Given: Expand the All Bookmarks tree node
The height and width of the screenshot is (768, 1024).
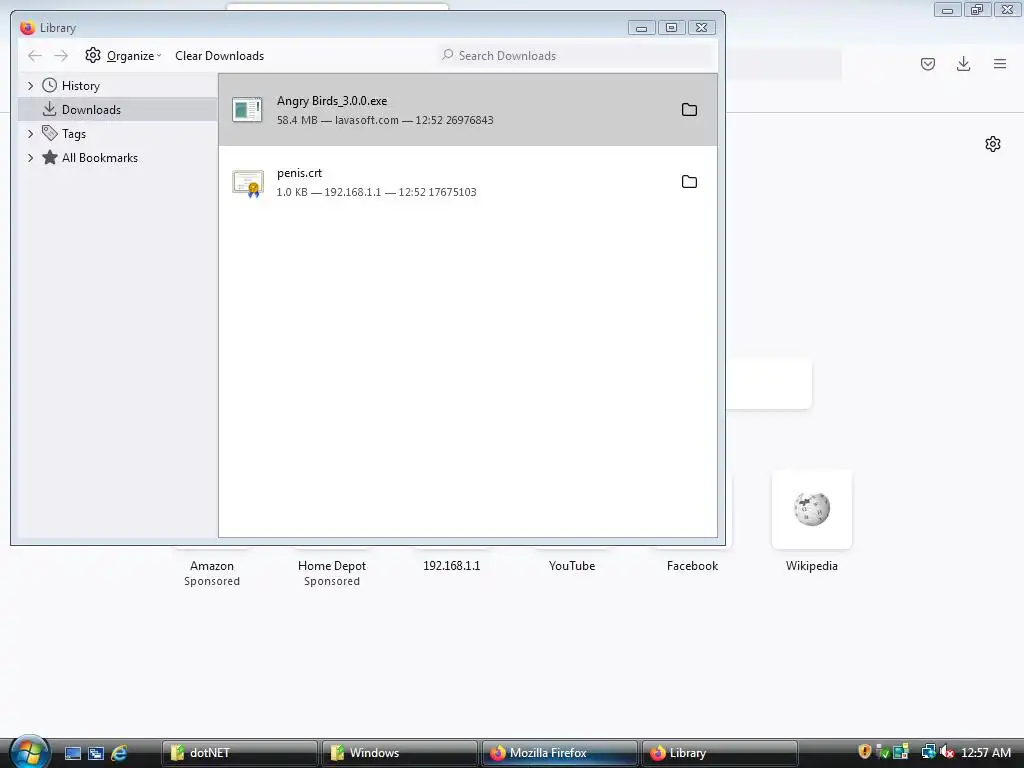Looking at the screenshot, I should (x=30, y=158).
